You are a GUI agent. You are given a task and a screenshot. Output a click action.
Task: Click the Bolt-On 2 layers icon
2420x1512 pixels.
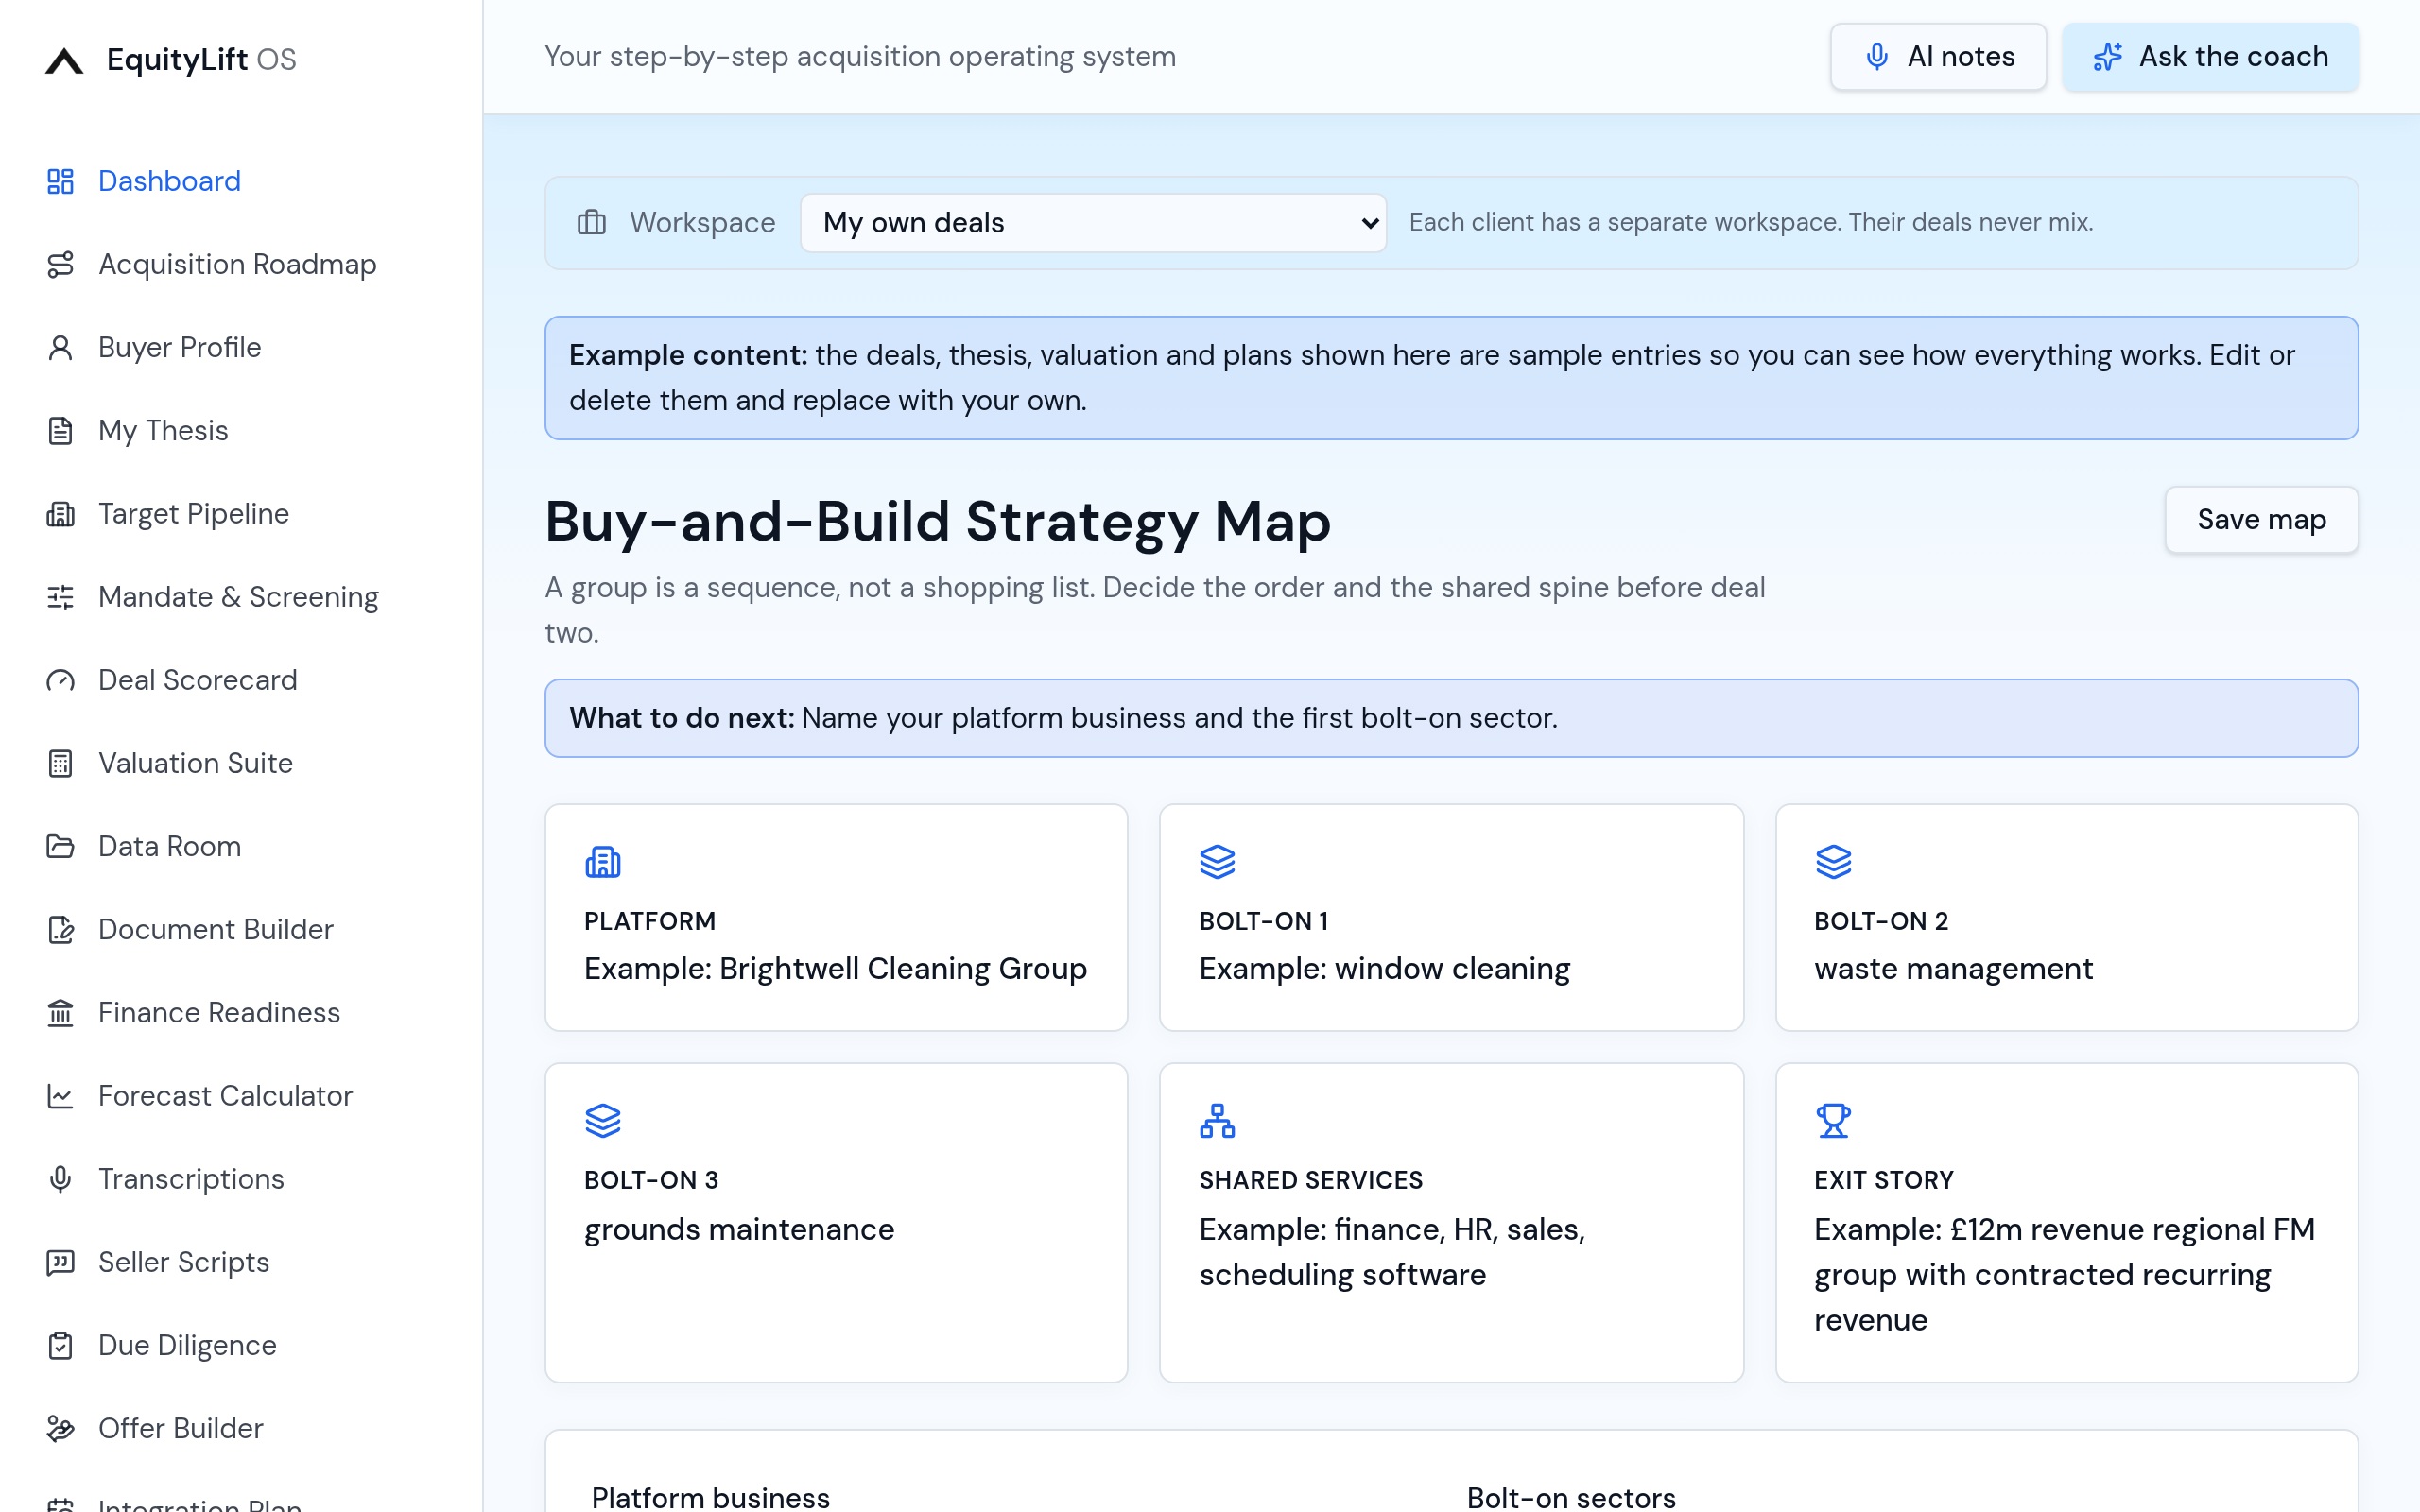click(1833, 861)
